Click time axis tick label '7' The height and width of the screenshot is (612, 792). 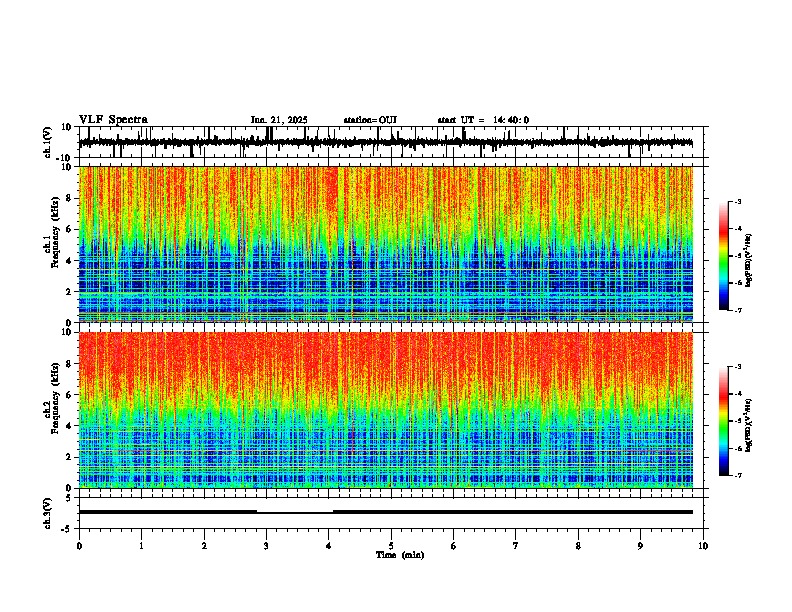tap(516, 546)
